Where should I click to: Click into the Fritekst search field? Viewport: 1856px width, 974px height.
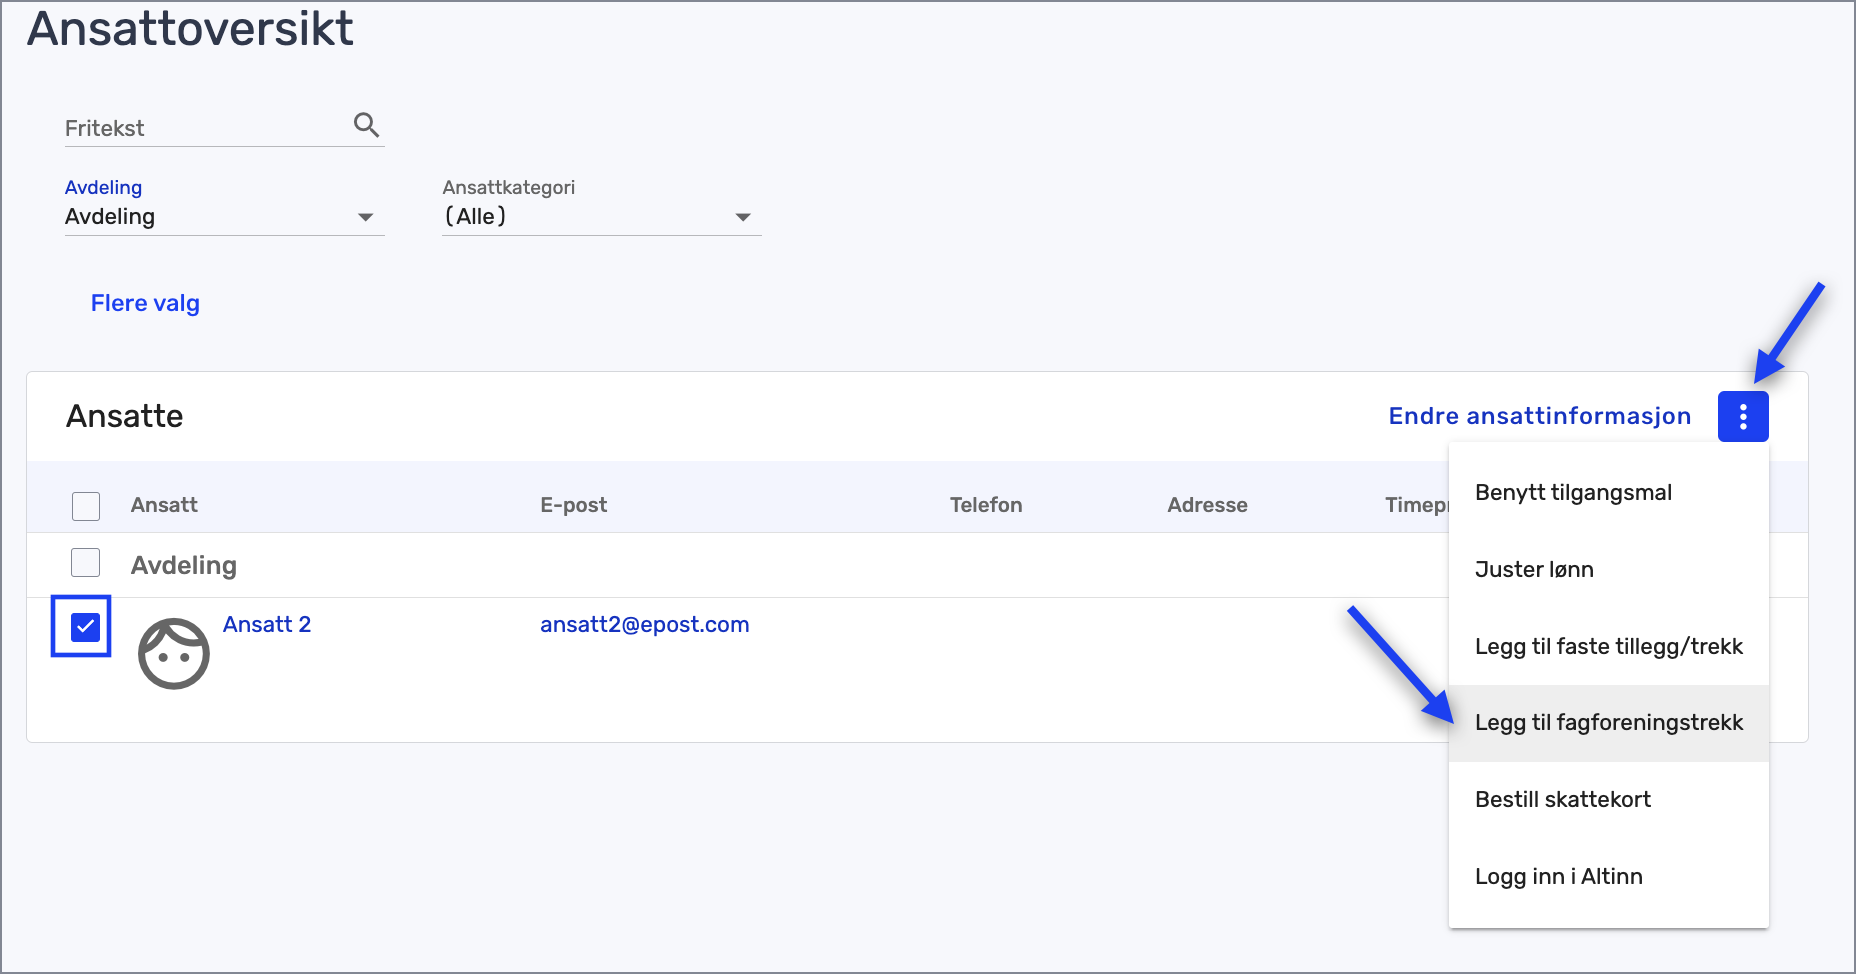tap(205, 129)
